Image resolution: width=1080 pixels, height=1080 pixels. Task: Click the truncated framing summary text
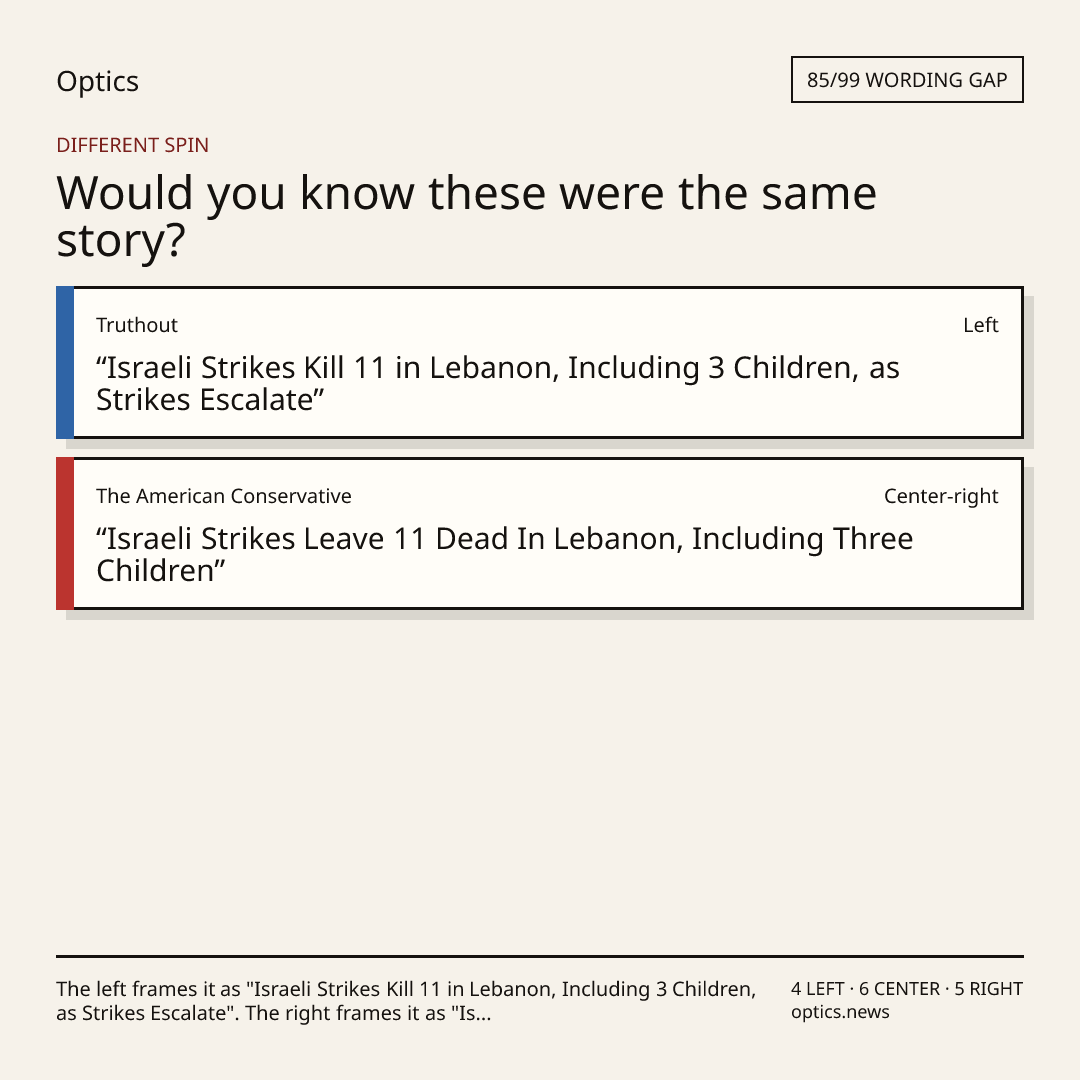pos(406,1001)
